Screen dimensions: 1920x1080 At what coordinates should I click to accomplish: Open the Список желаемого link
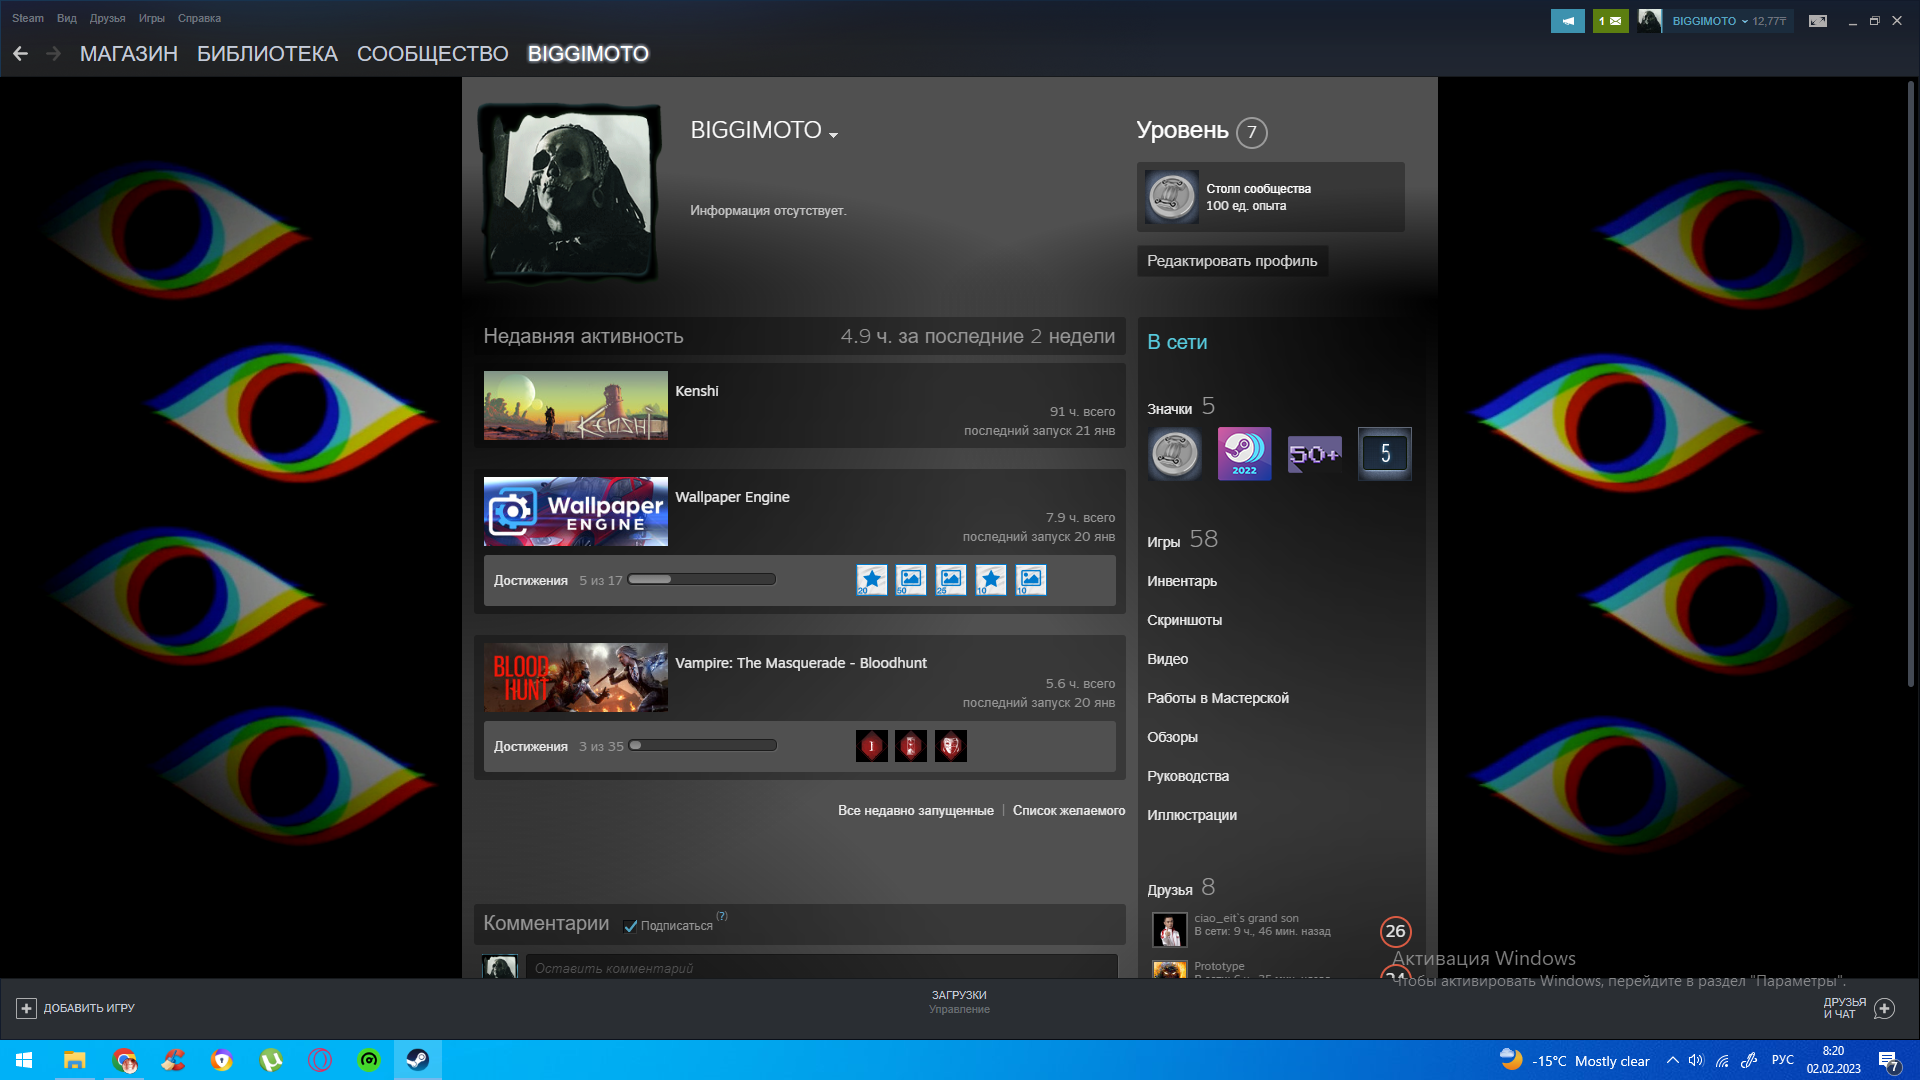pos(1068,810)
